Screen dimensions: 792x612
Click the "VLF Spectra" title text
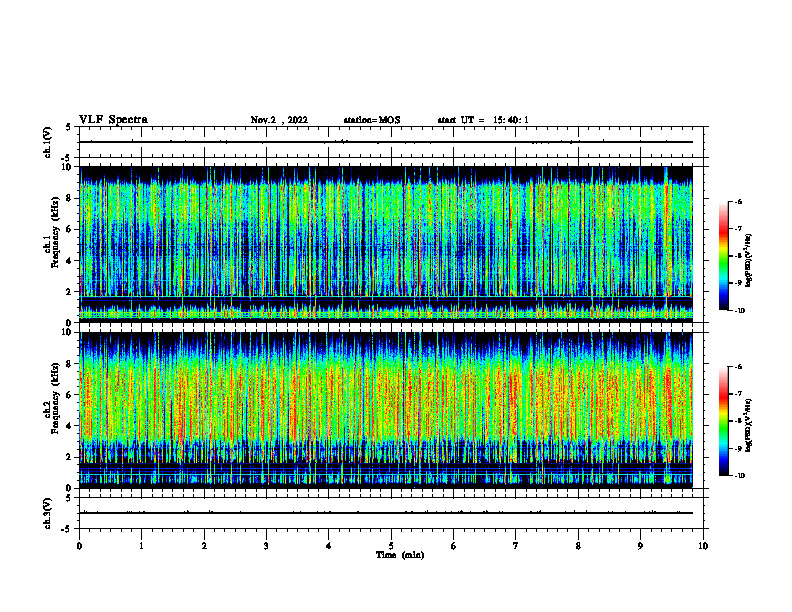click(113, 120)
